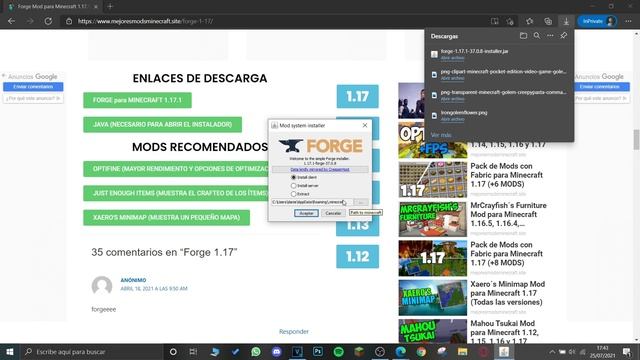Open Pack de Mods Fabric (+8 MODS) link
The width and height of the screenshot is (640, 360).
[x=507, y=254]
